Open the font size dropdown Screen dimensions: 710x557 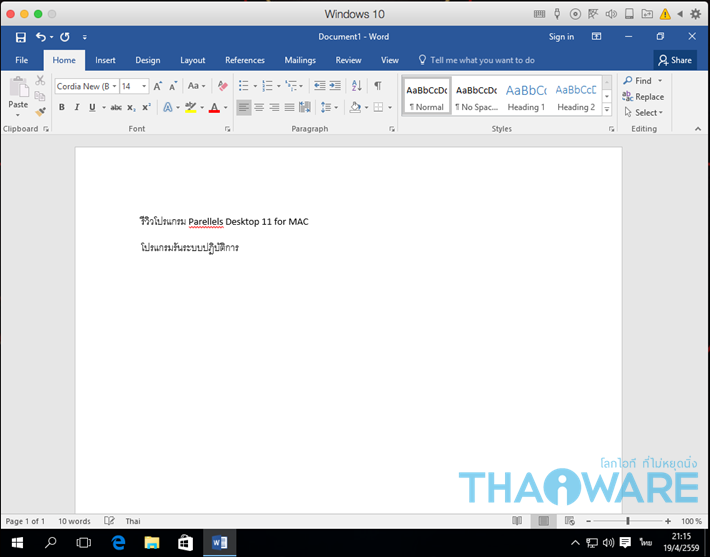tap(144, 86)
